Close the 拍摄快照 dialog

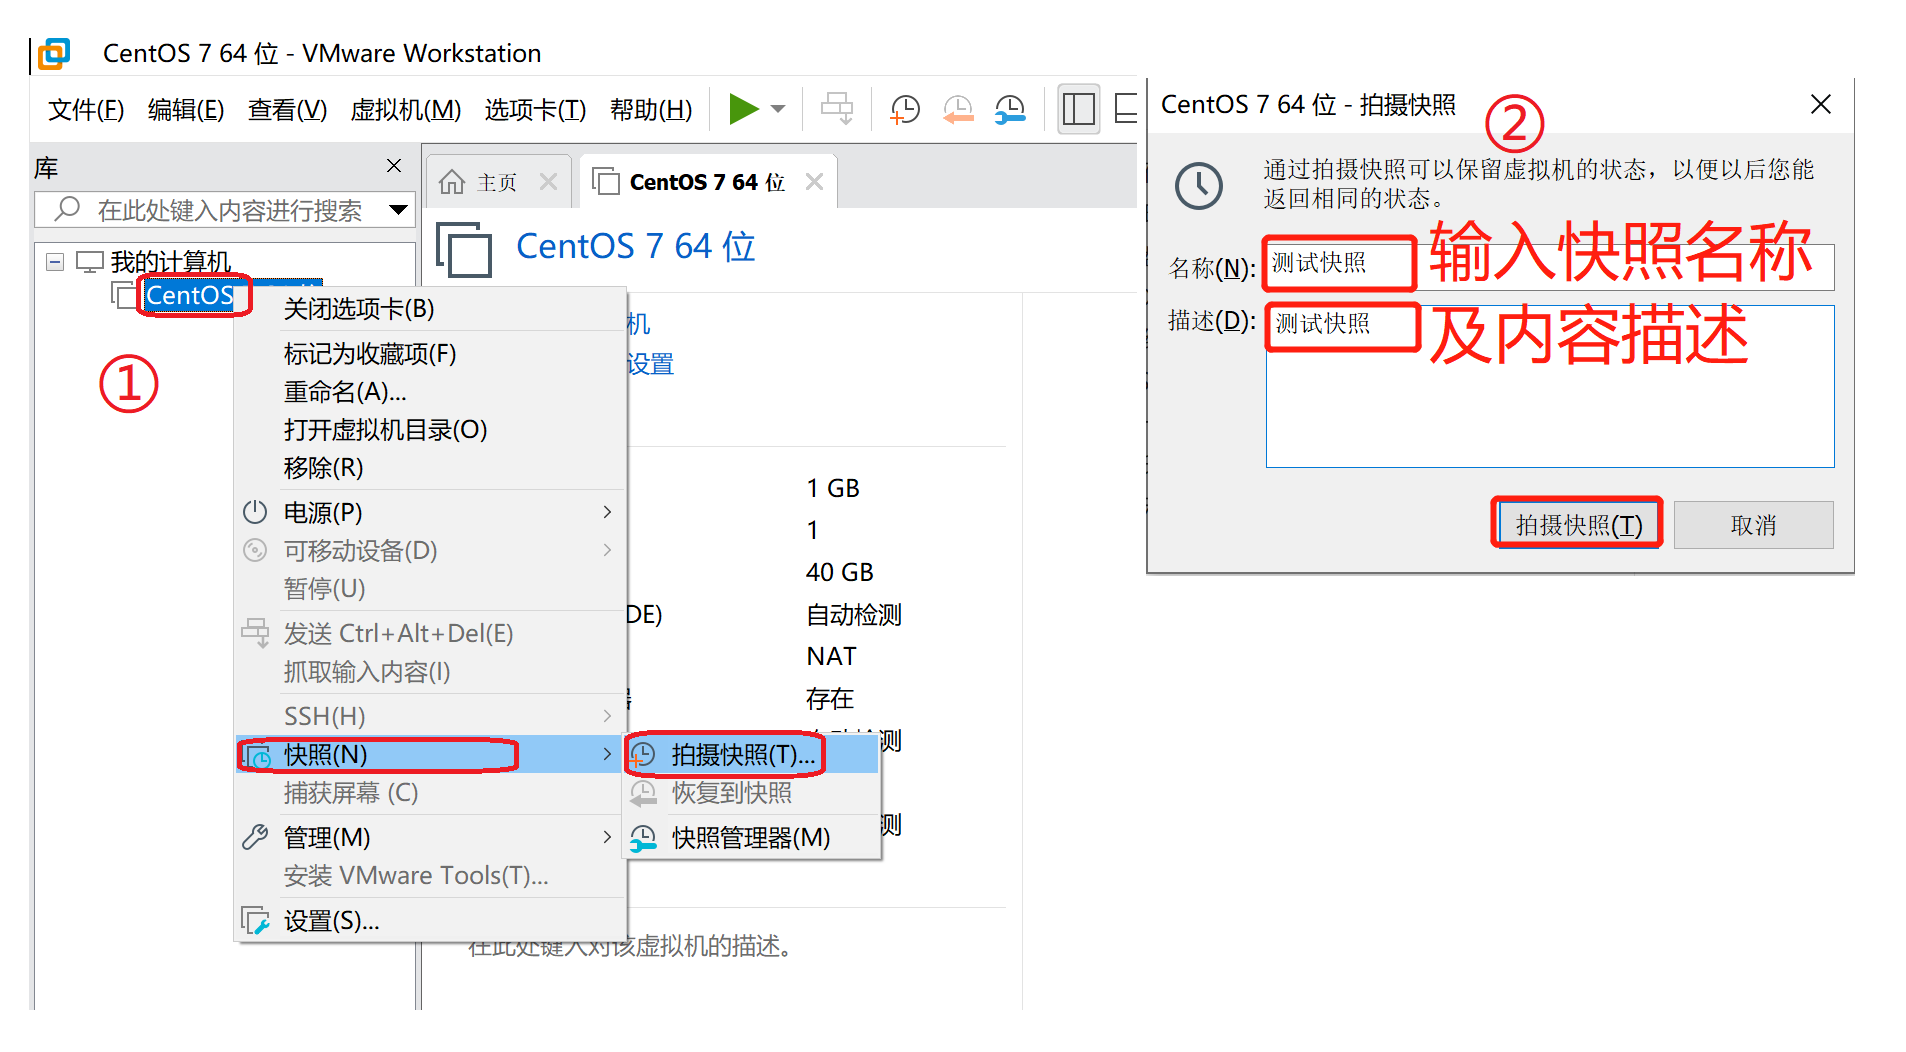pos(1820,104)
